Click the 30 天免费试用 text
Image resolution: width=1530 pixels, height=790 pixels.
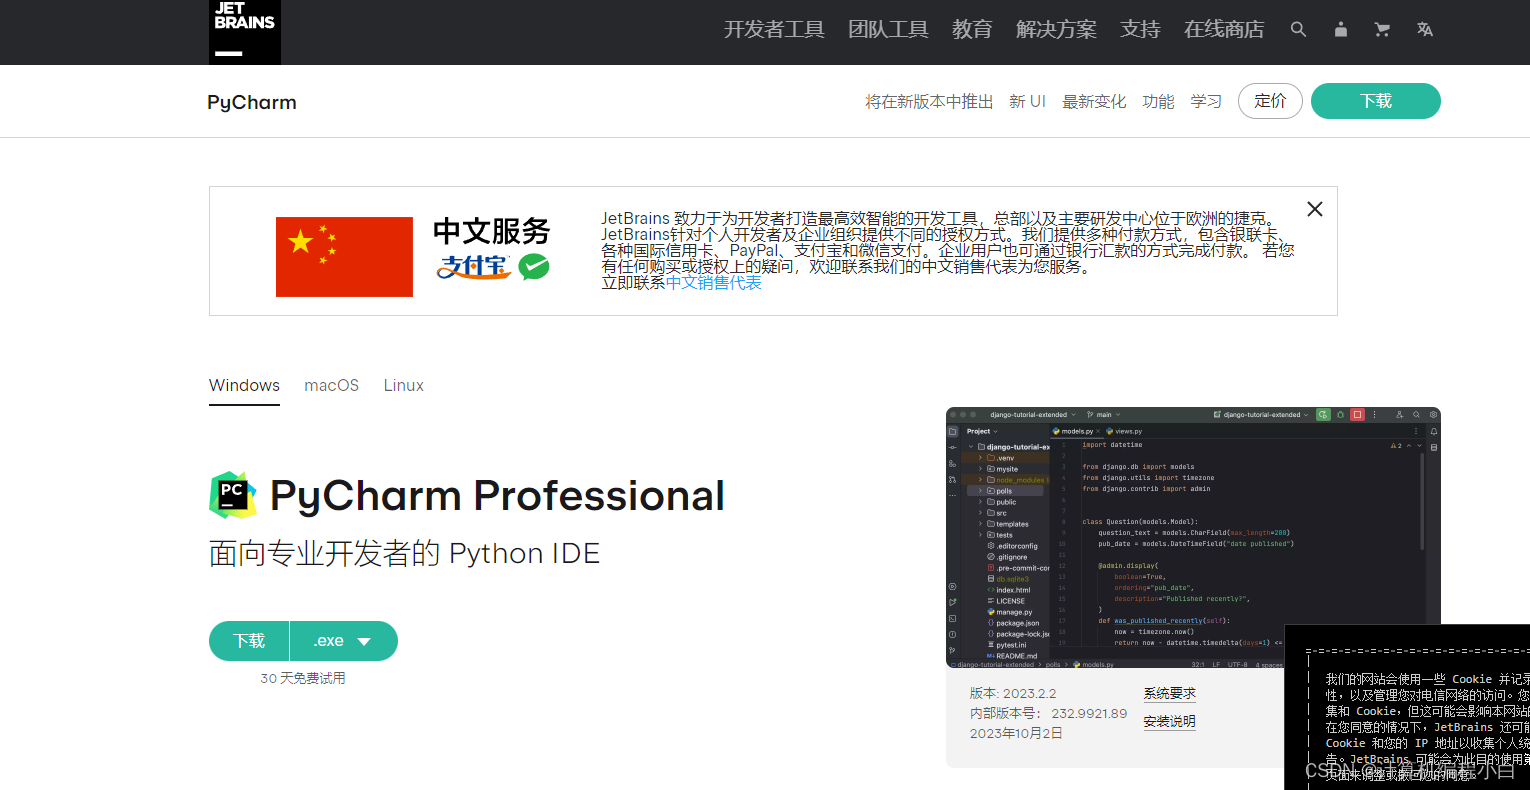303,678
